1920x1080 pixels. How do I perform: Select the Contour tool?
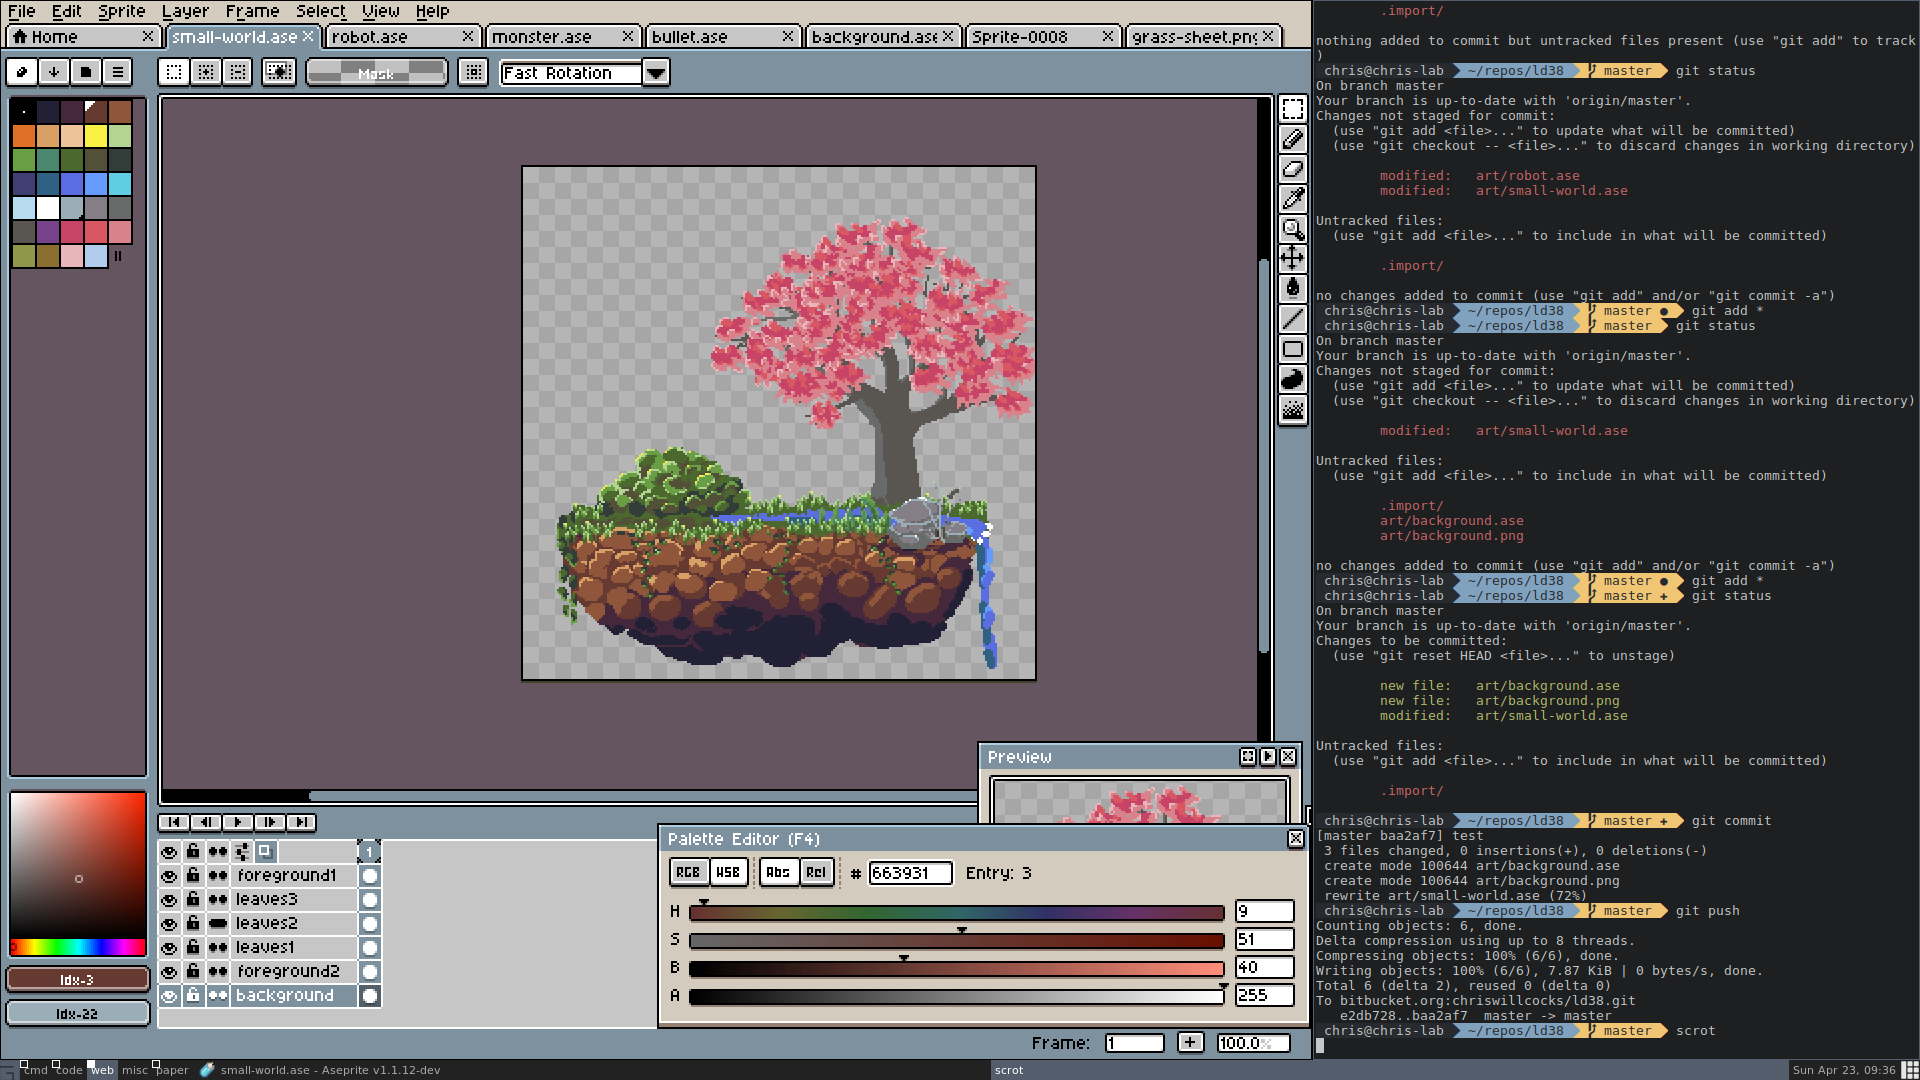click(x=1293, y=379)
